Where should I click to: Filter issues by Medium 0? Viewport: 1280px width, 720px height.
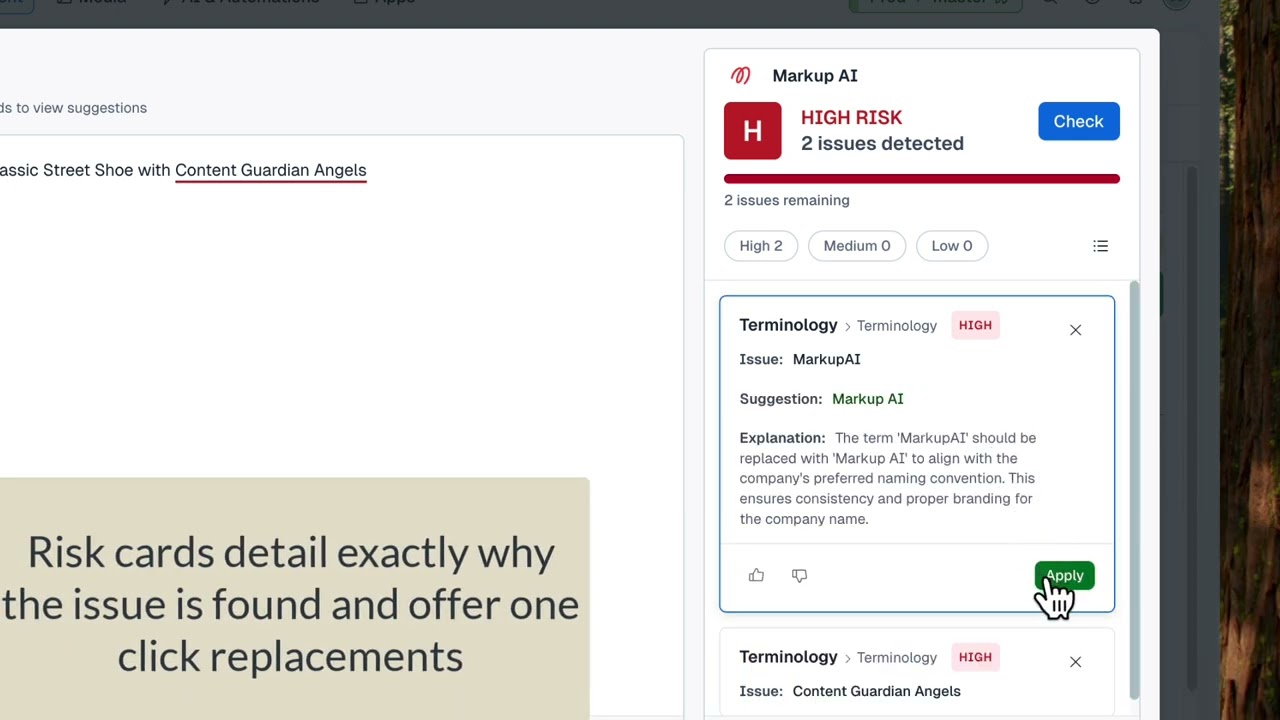tap(857, 246)
